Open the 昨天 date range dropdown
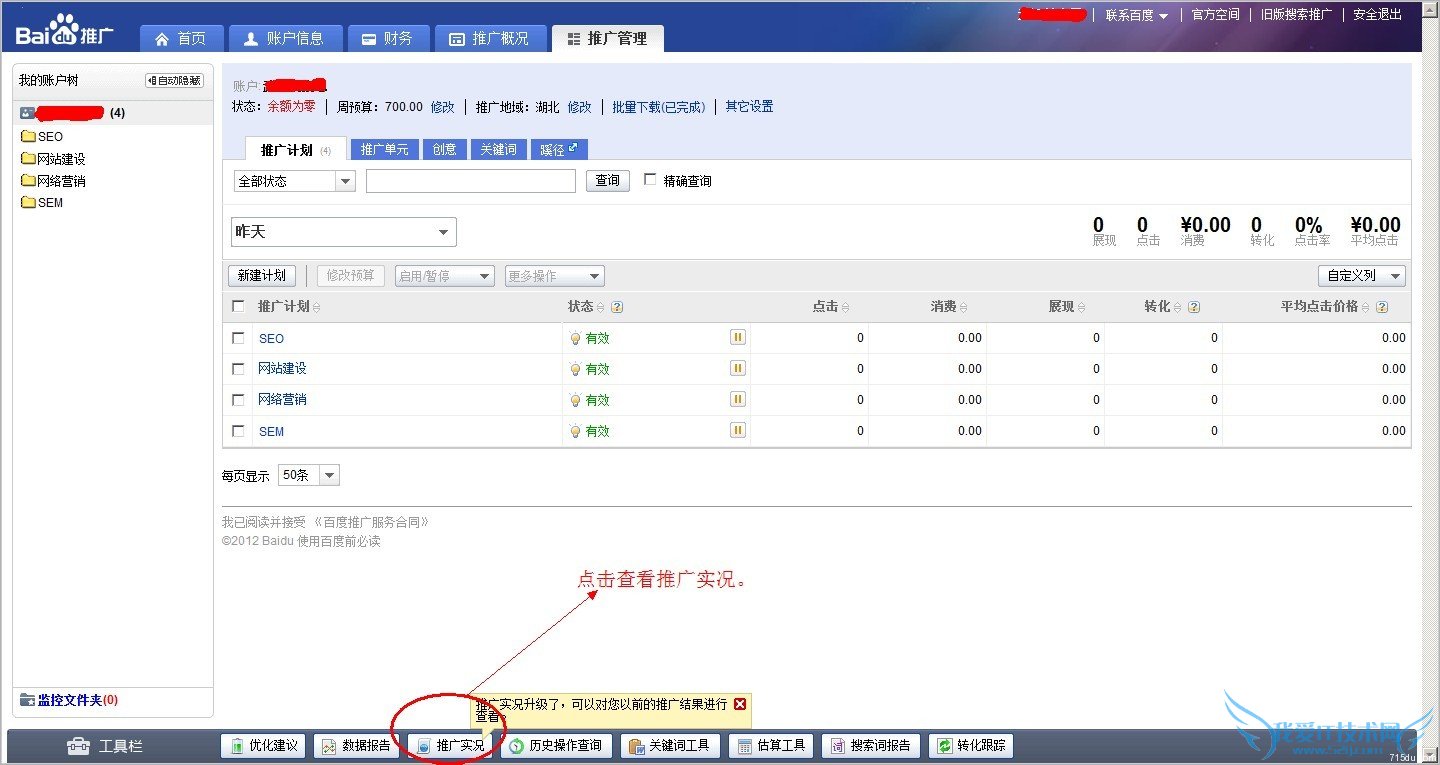 click(x=343, y=232)
